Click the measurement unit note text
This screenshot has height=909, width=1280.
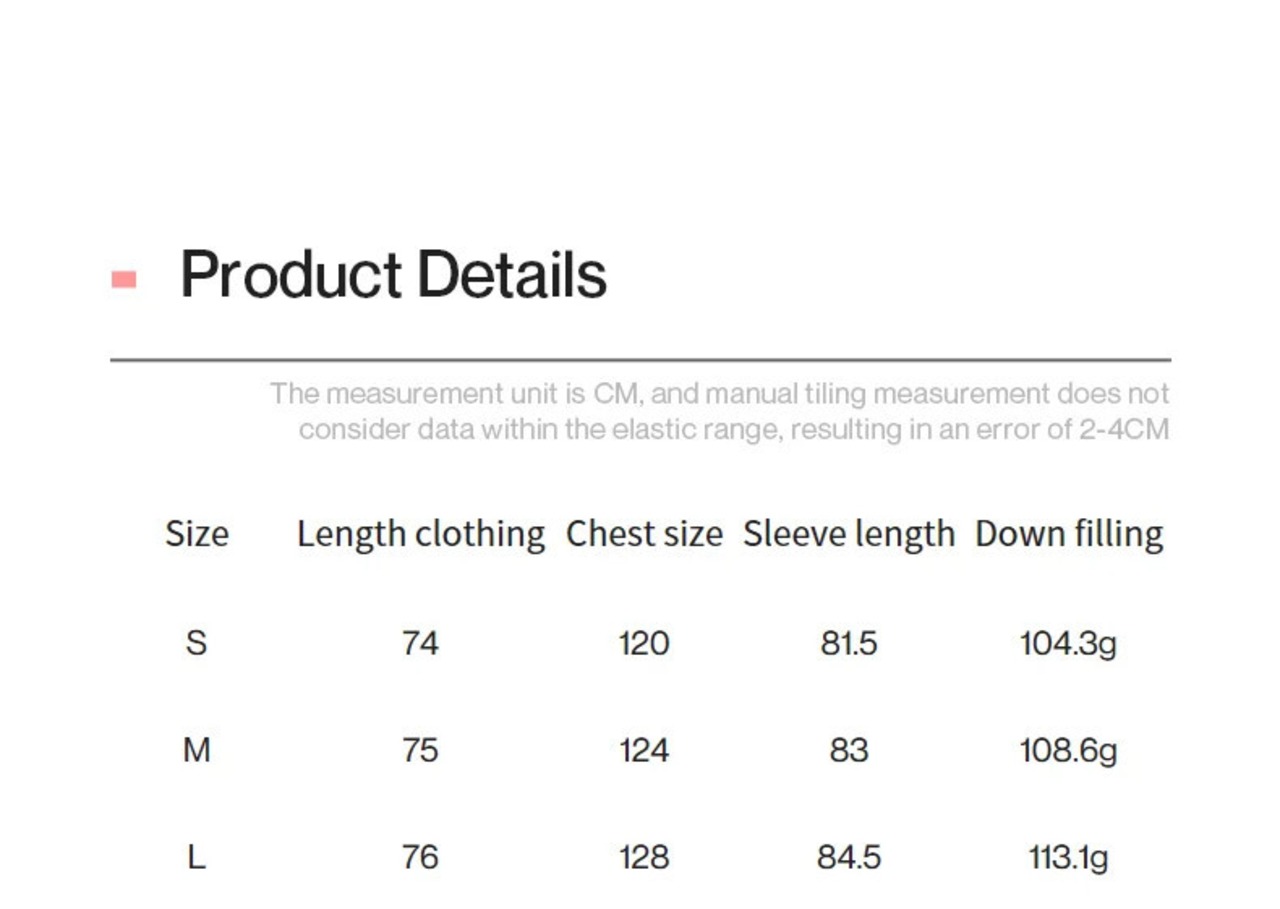(x=720, y=411)
